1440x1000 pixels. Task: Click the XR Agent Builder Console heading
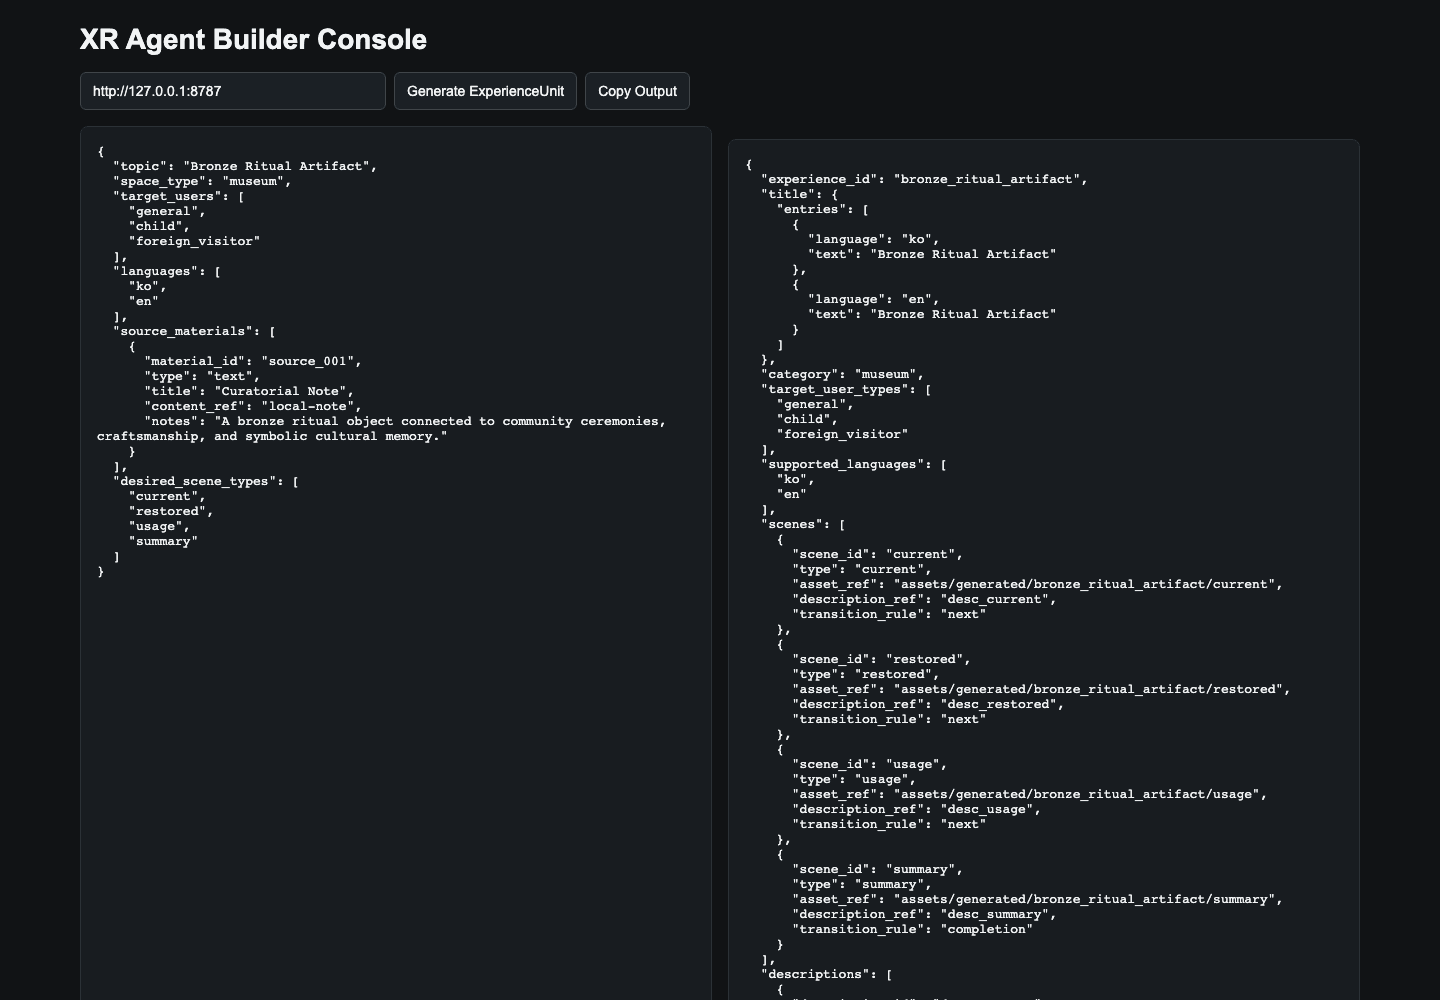pos(253,40)
